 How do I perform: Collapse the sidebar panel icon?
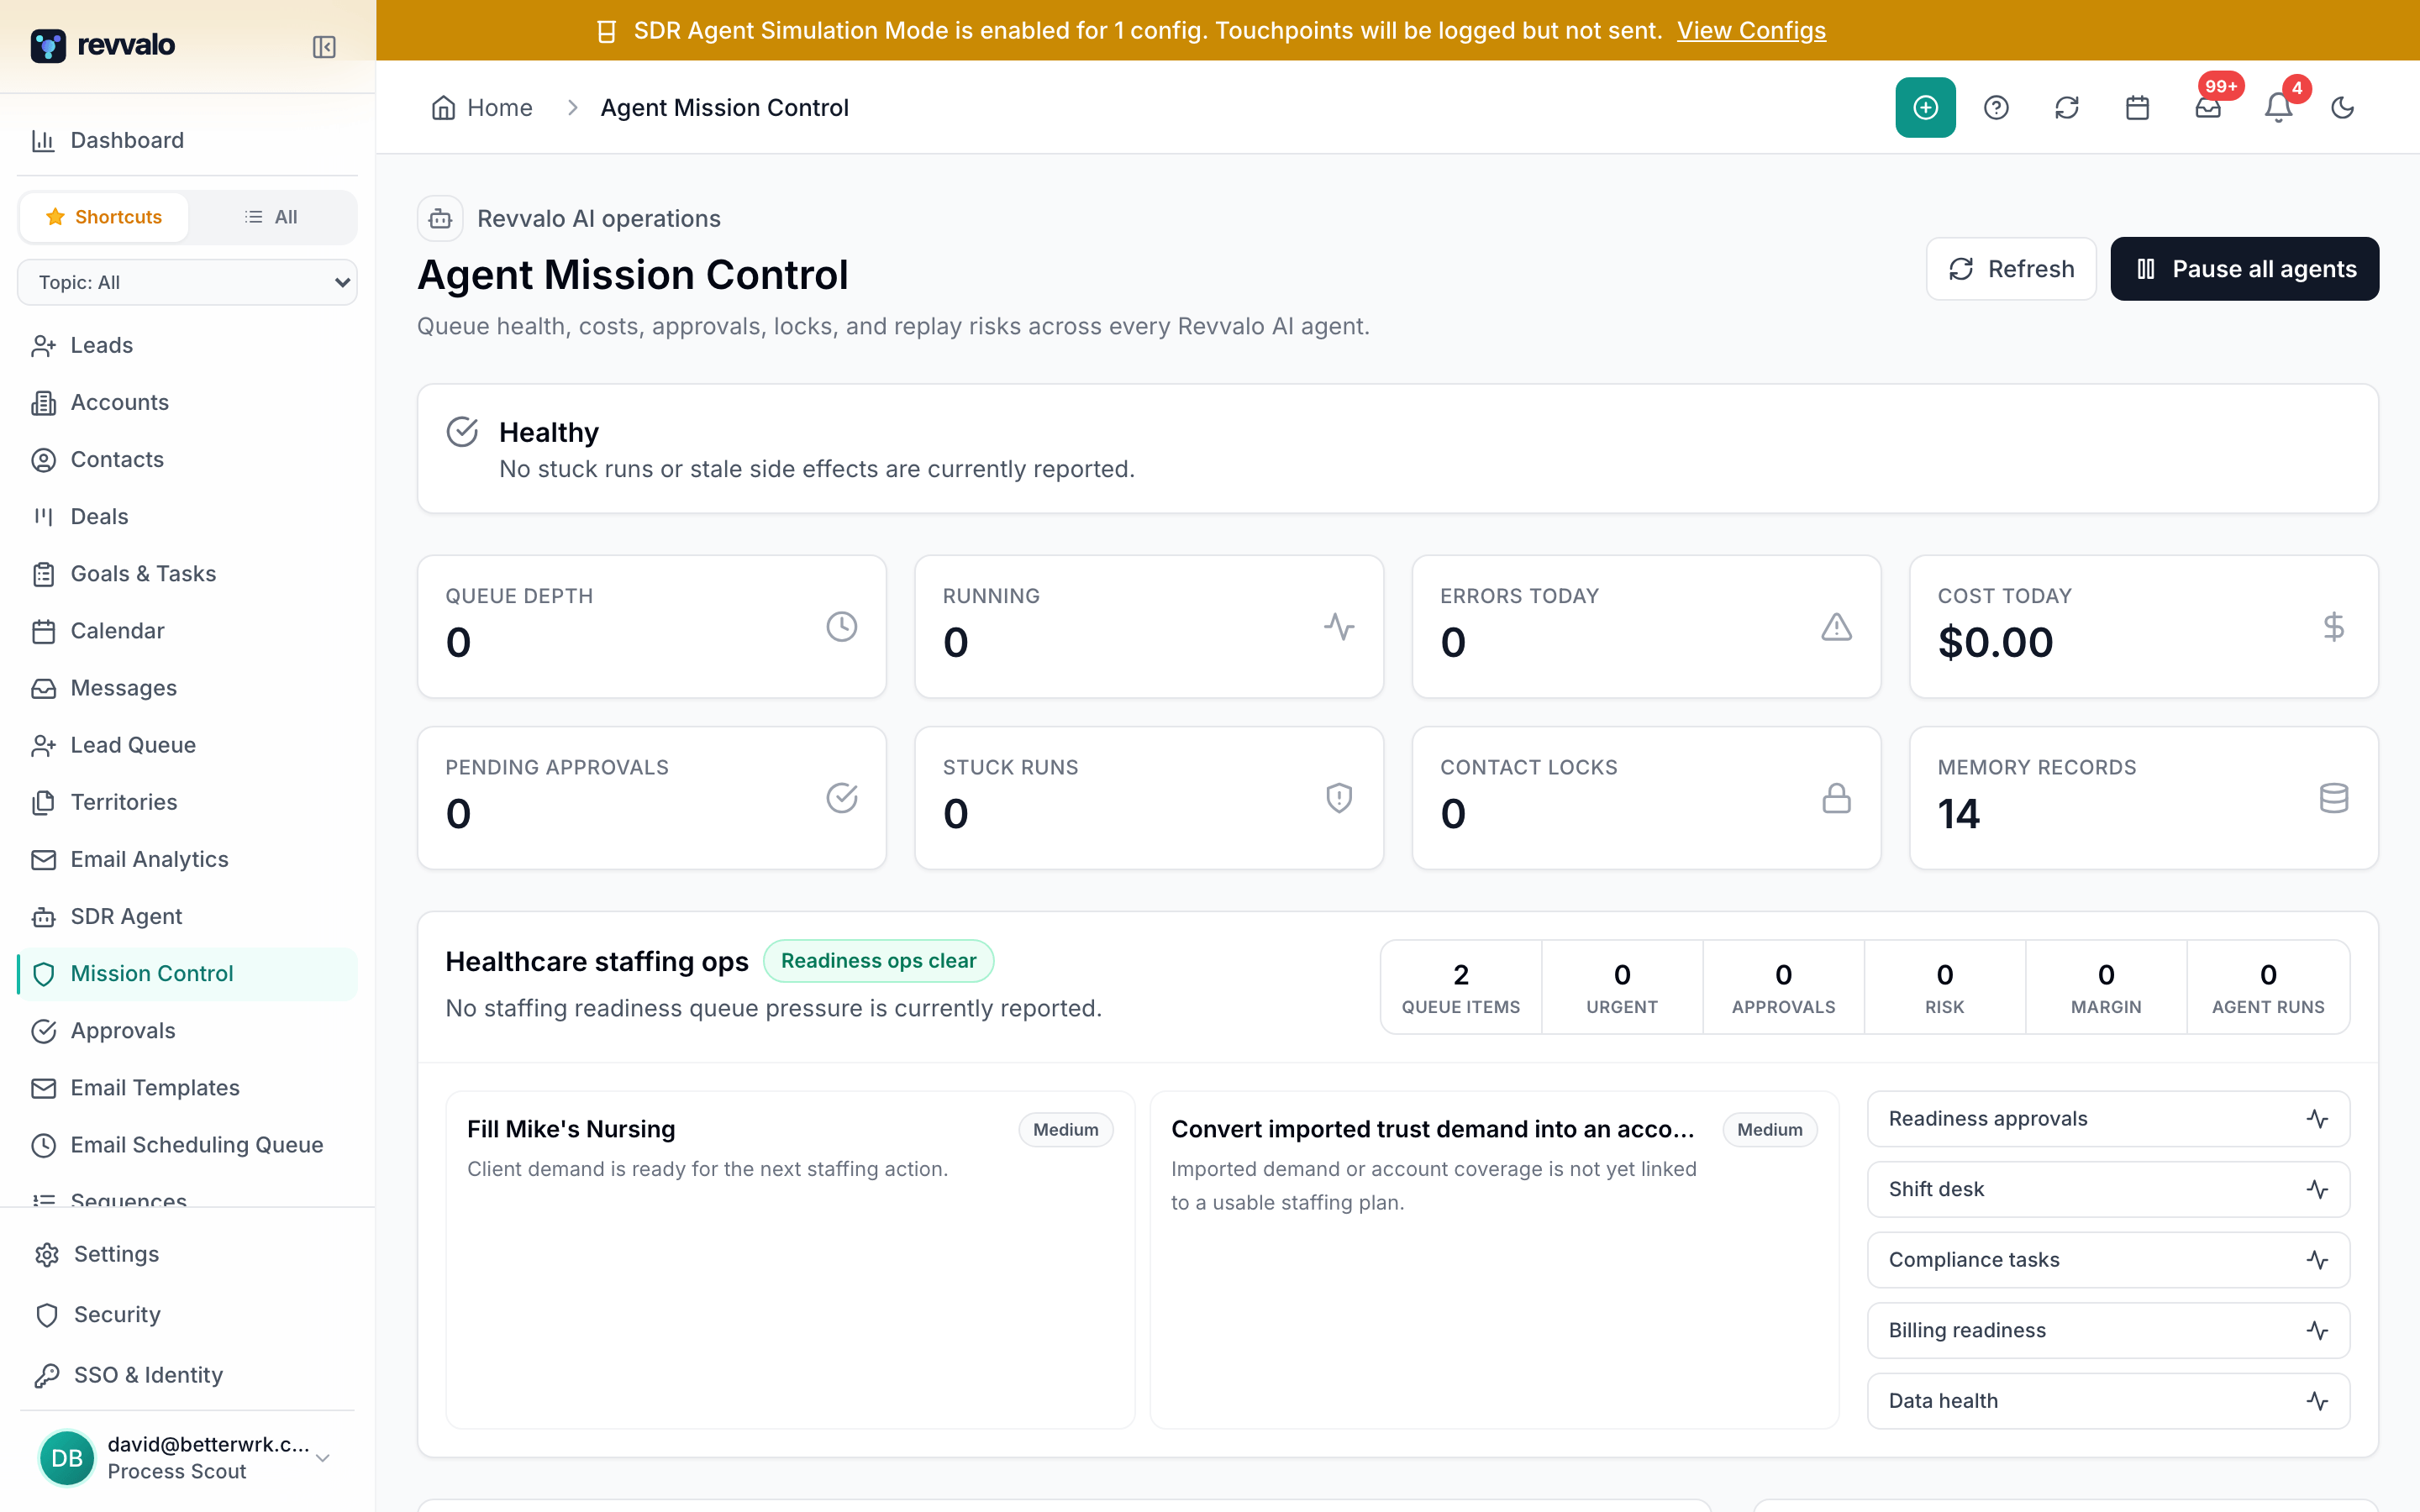(x=324, y=47)
